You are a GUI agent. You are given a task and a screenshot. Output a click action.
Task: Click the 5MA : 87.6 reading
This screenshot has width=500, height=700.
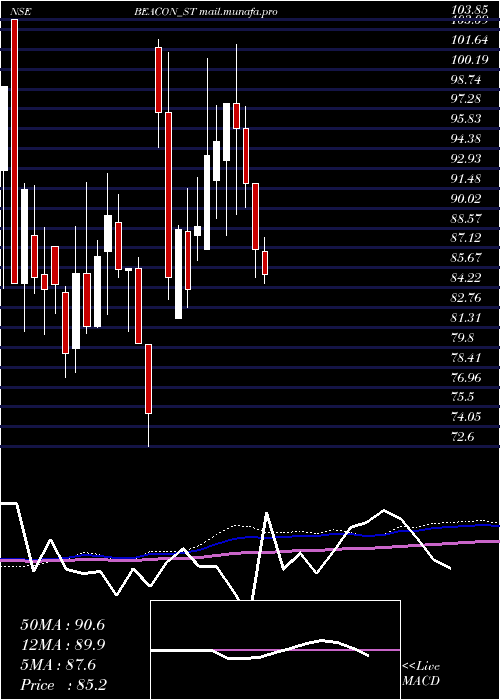(x=58, y=665)
